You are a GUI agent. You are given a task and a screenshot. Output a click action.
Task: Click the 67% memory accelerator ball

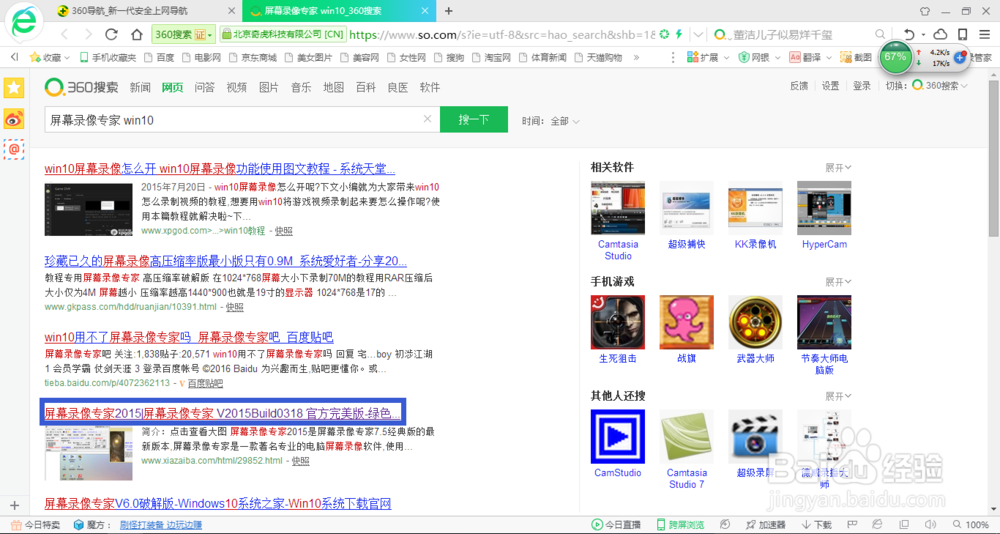[895, 57]
